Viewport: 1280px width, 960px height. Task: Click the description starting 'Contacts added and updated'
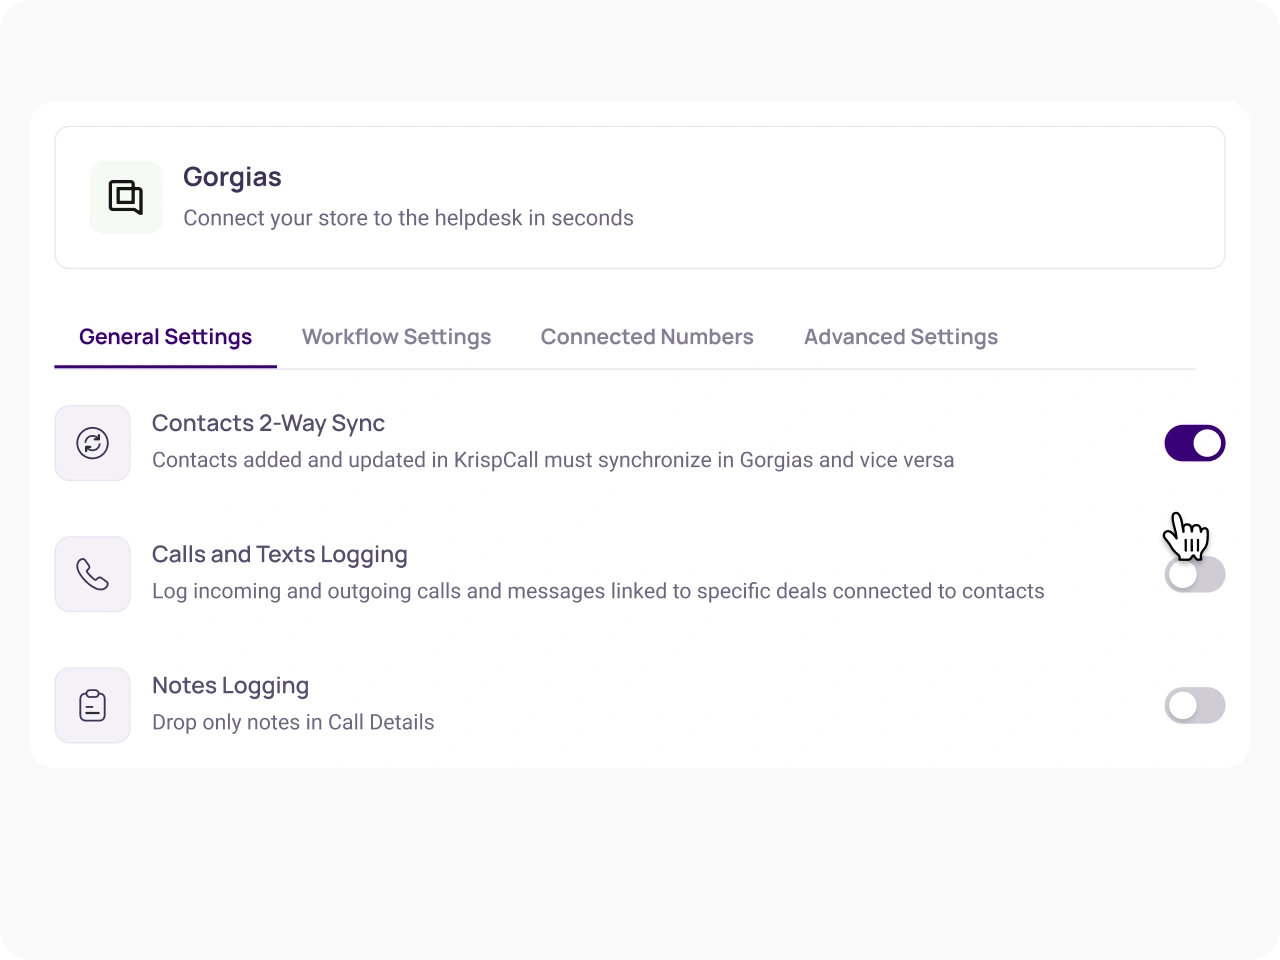[553, 460]
